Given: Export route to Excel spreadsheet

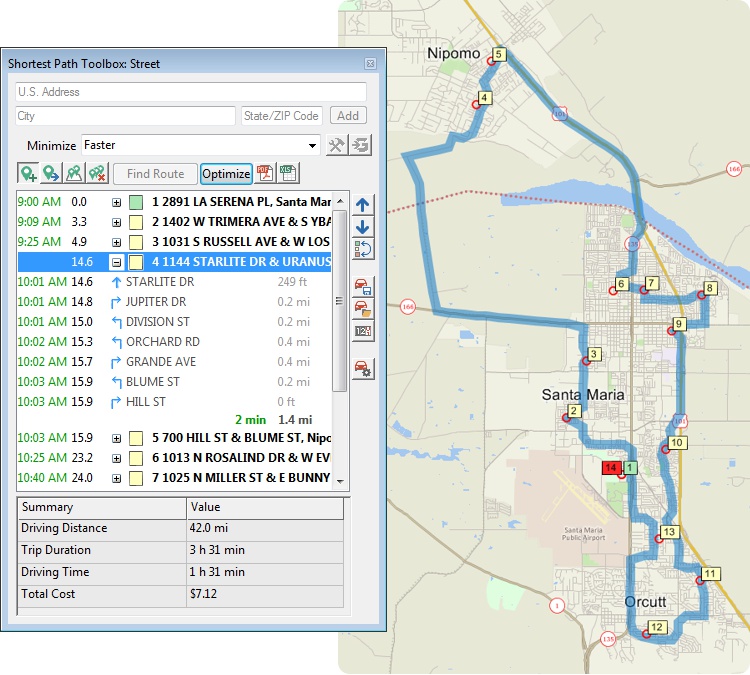Looking at the screenshot, I should (288, 174).
